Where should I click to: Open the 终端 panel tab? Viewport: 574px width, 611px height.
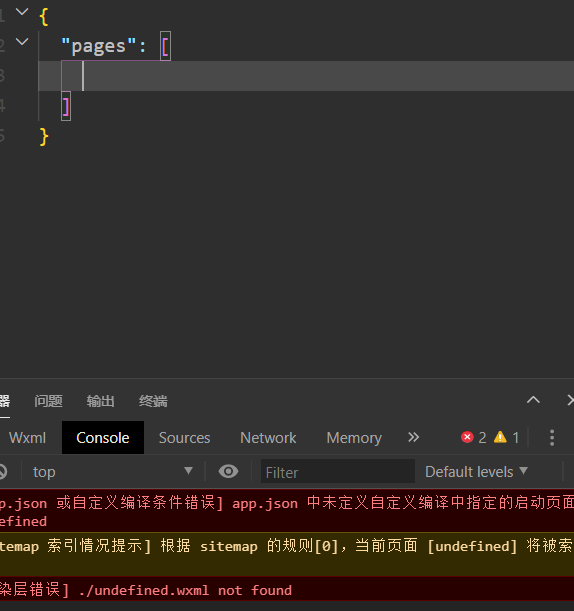click(x=153, y=401)
